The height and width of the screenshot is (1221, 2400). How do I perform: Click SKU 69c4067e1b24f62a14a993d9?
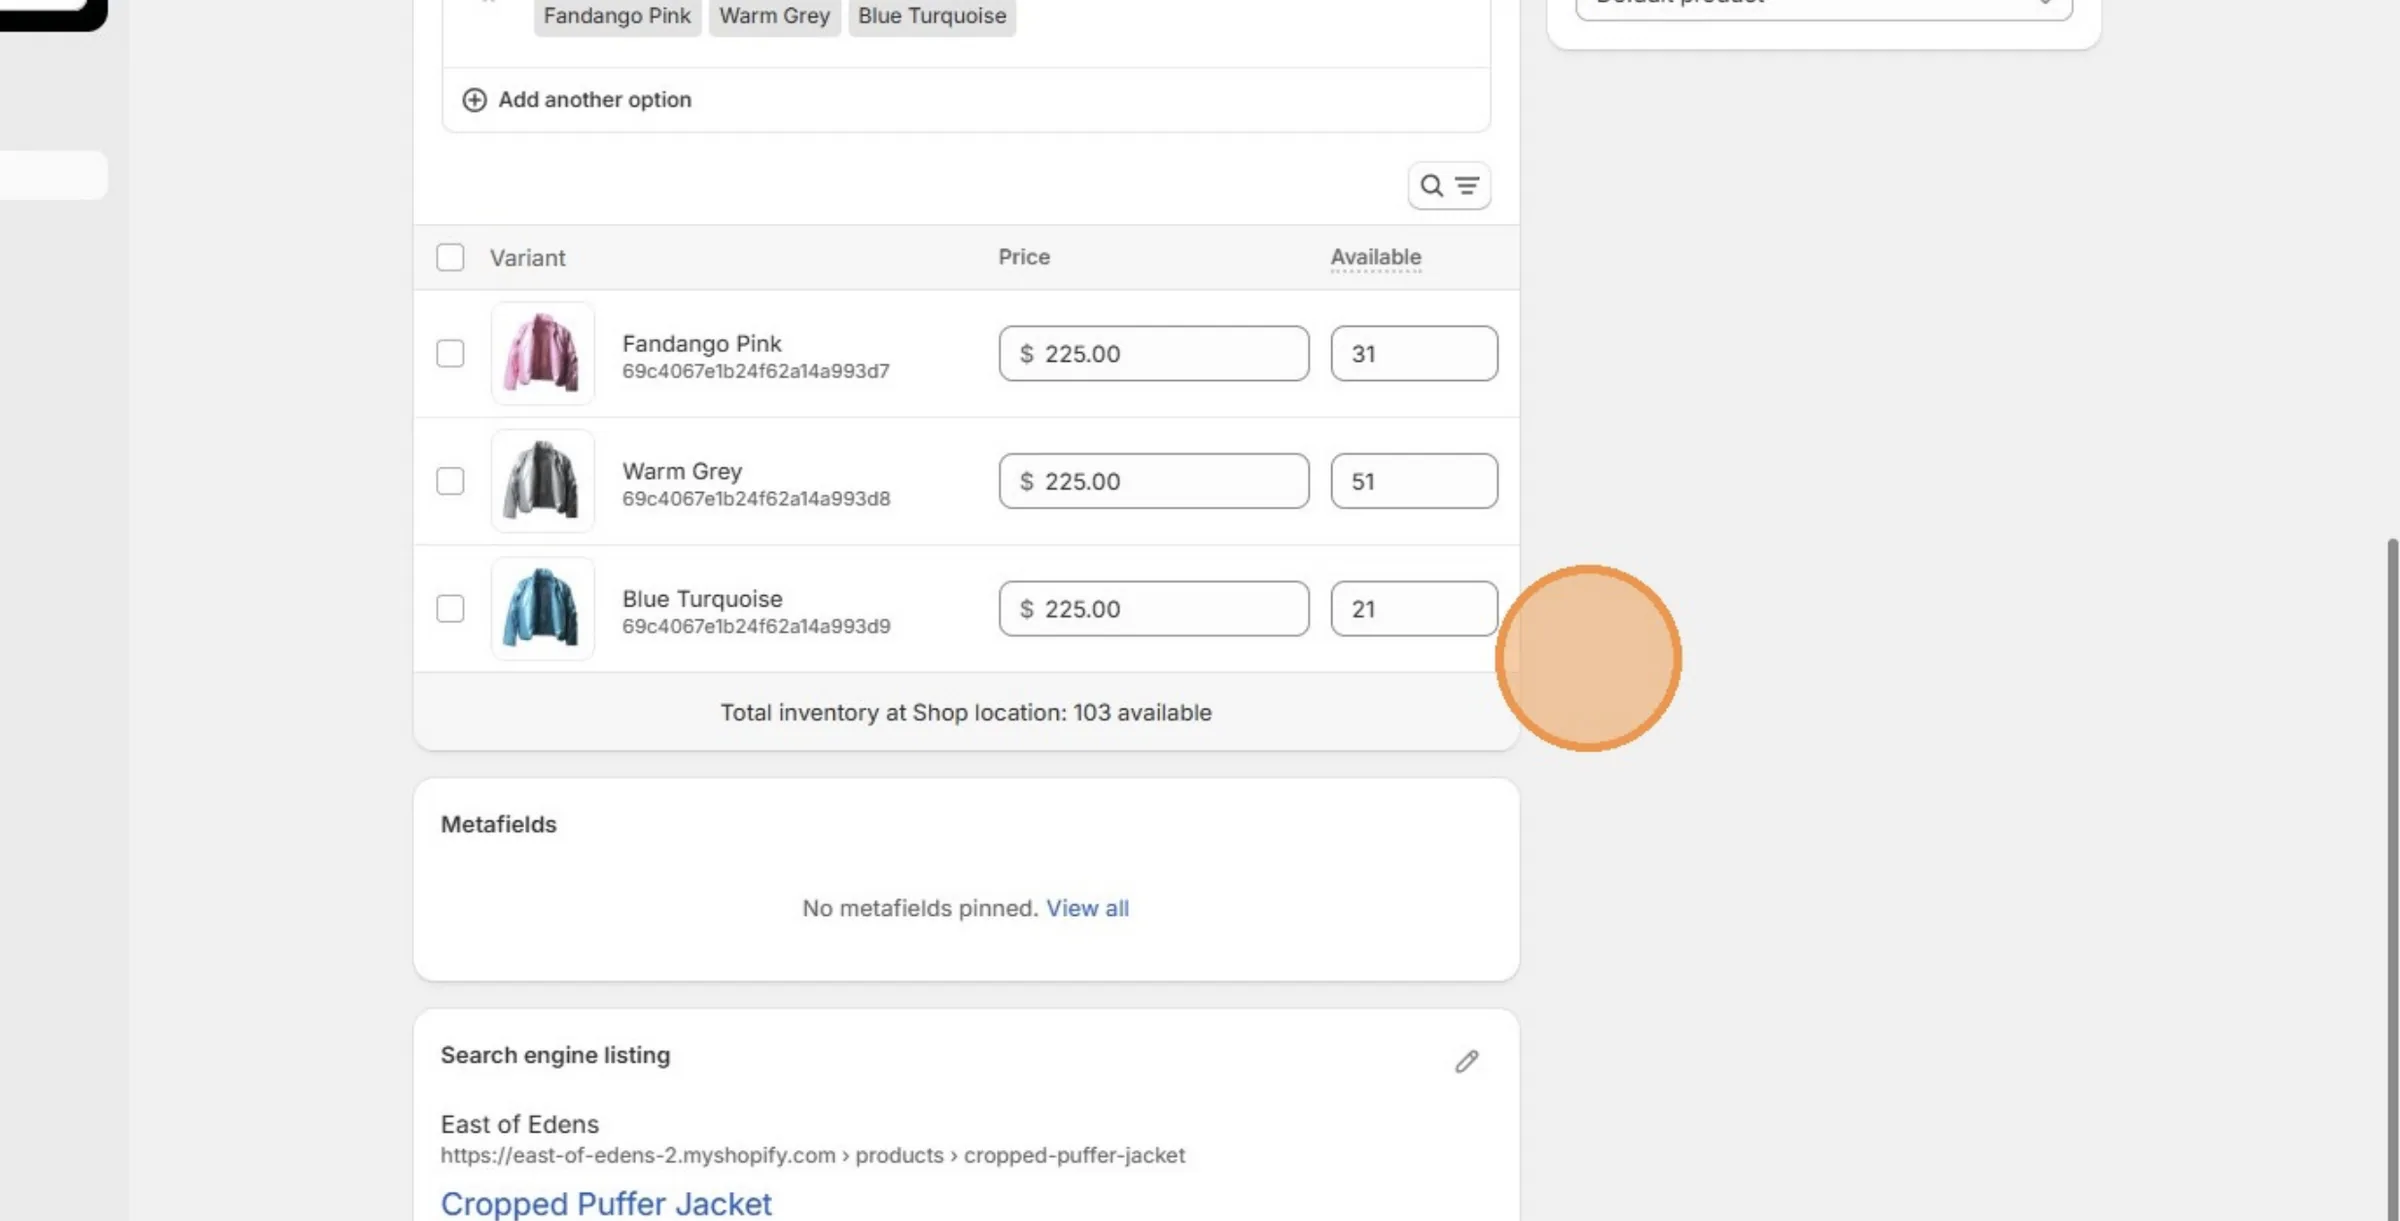755,626
